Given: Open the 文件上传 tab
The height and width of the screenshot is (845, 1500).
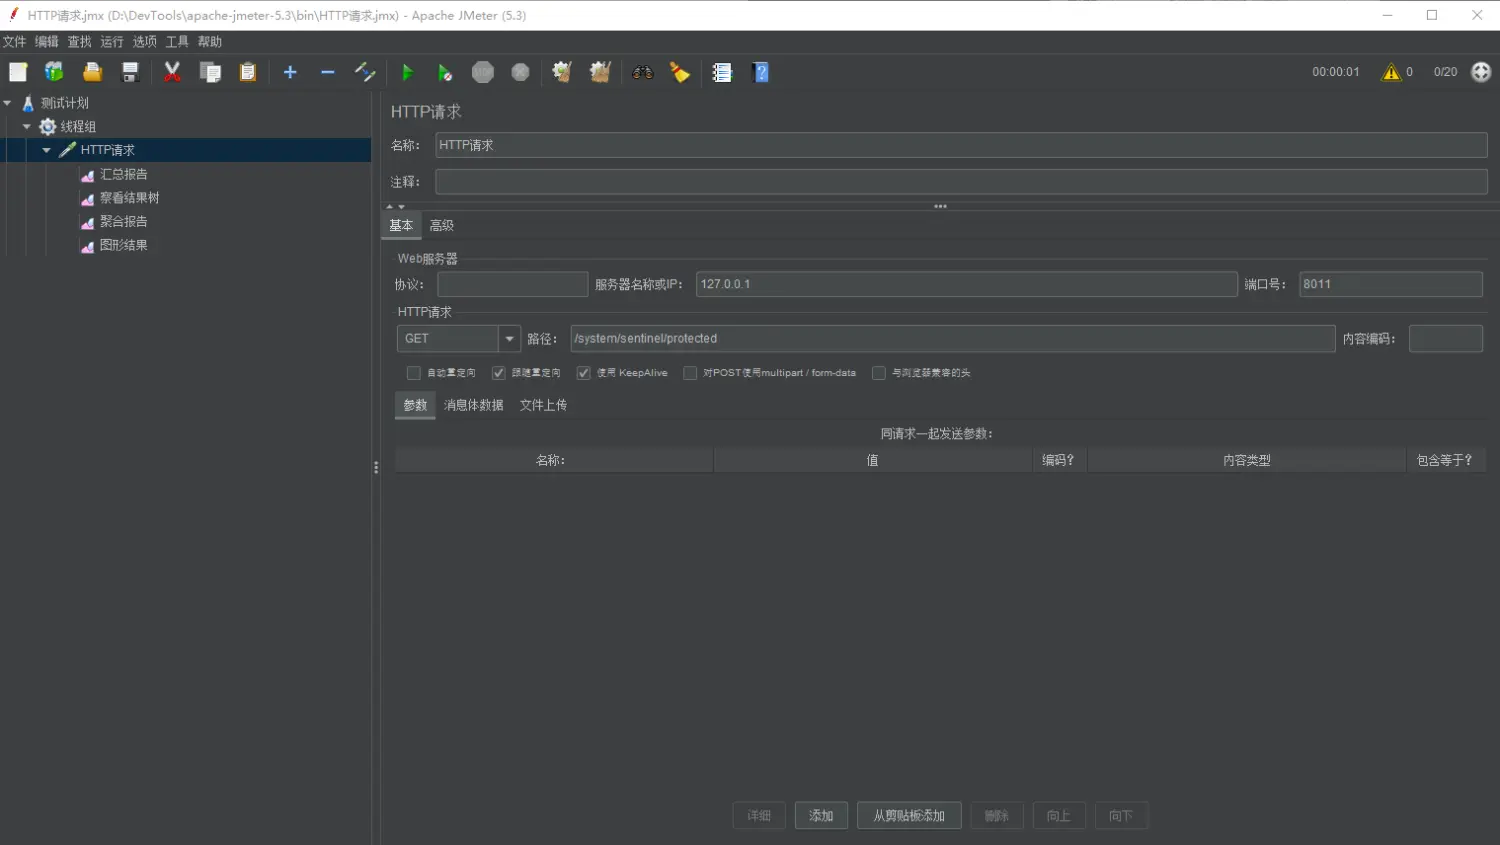Looking at the screenshot, I should 543,405.
